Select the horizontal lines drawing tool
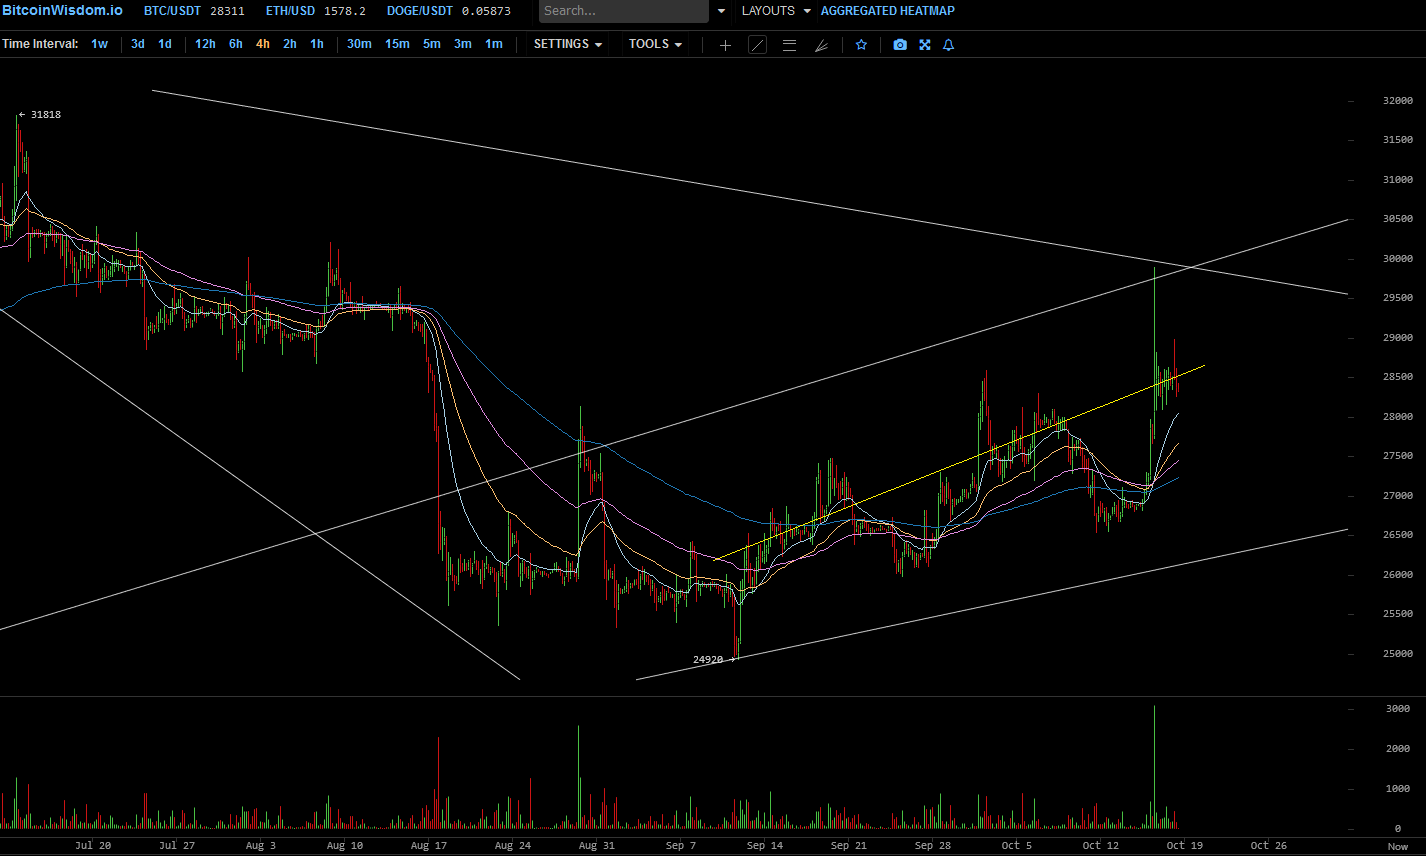The height and width of the screenshot is (856, 1426). pyautogui.click(x=789, y=45)
